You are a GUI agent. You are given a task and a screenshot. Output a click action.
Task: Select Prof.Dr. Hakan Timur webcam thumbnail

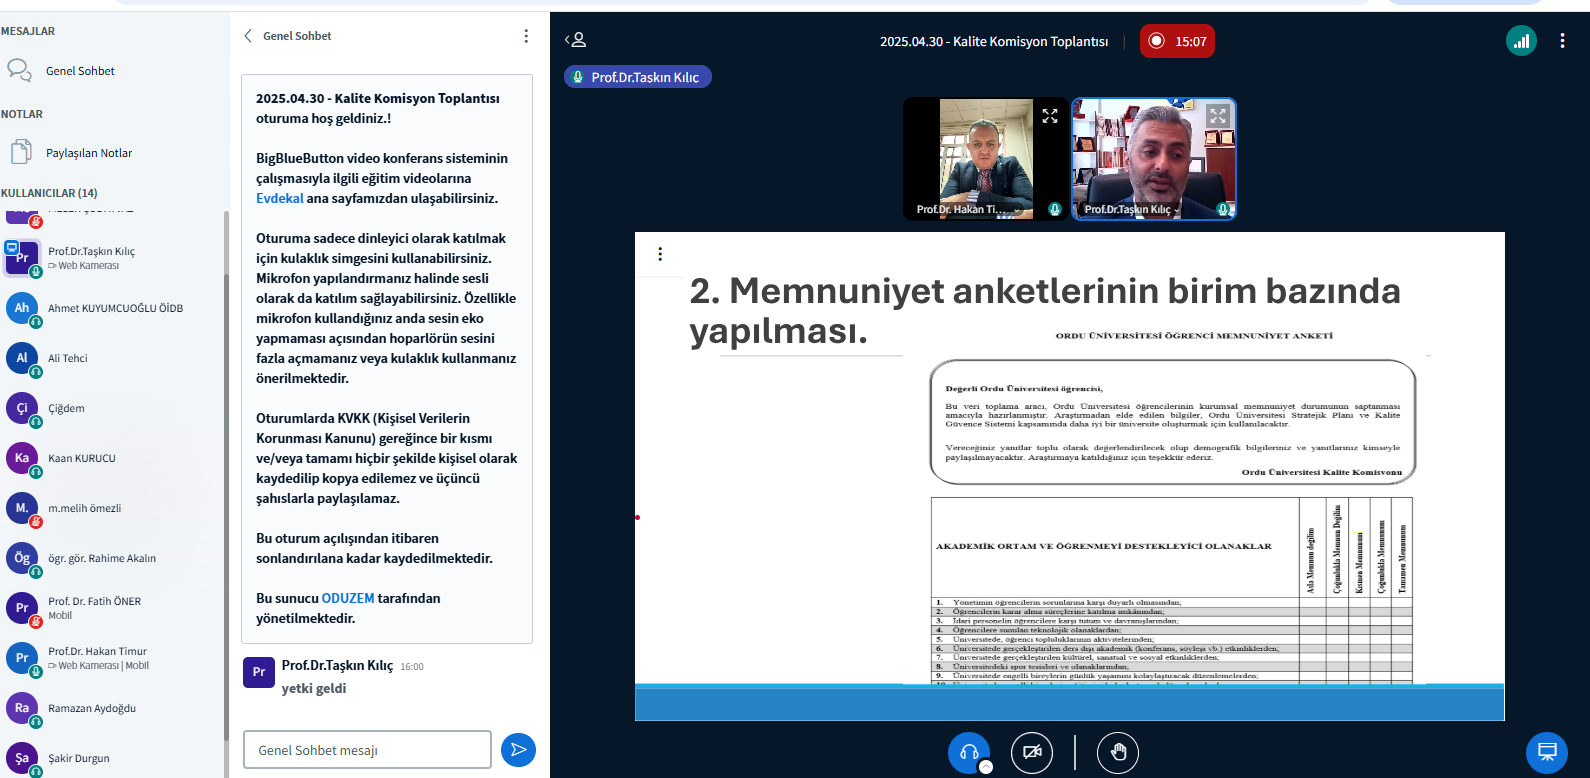986,159
